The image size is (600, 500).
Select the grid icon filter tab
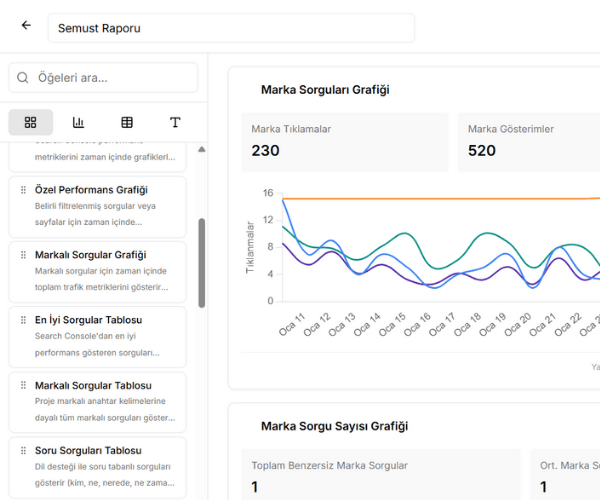pyautogui.click(x=30, y=122)
